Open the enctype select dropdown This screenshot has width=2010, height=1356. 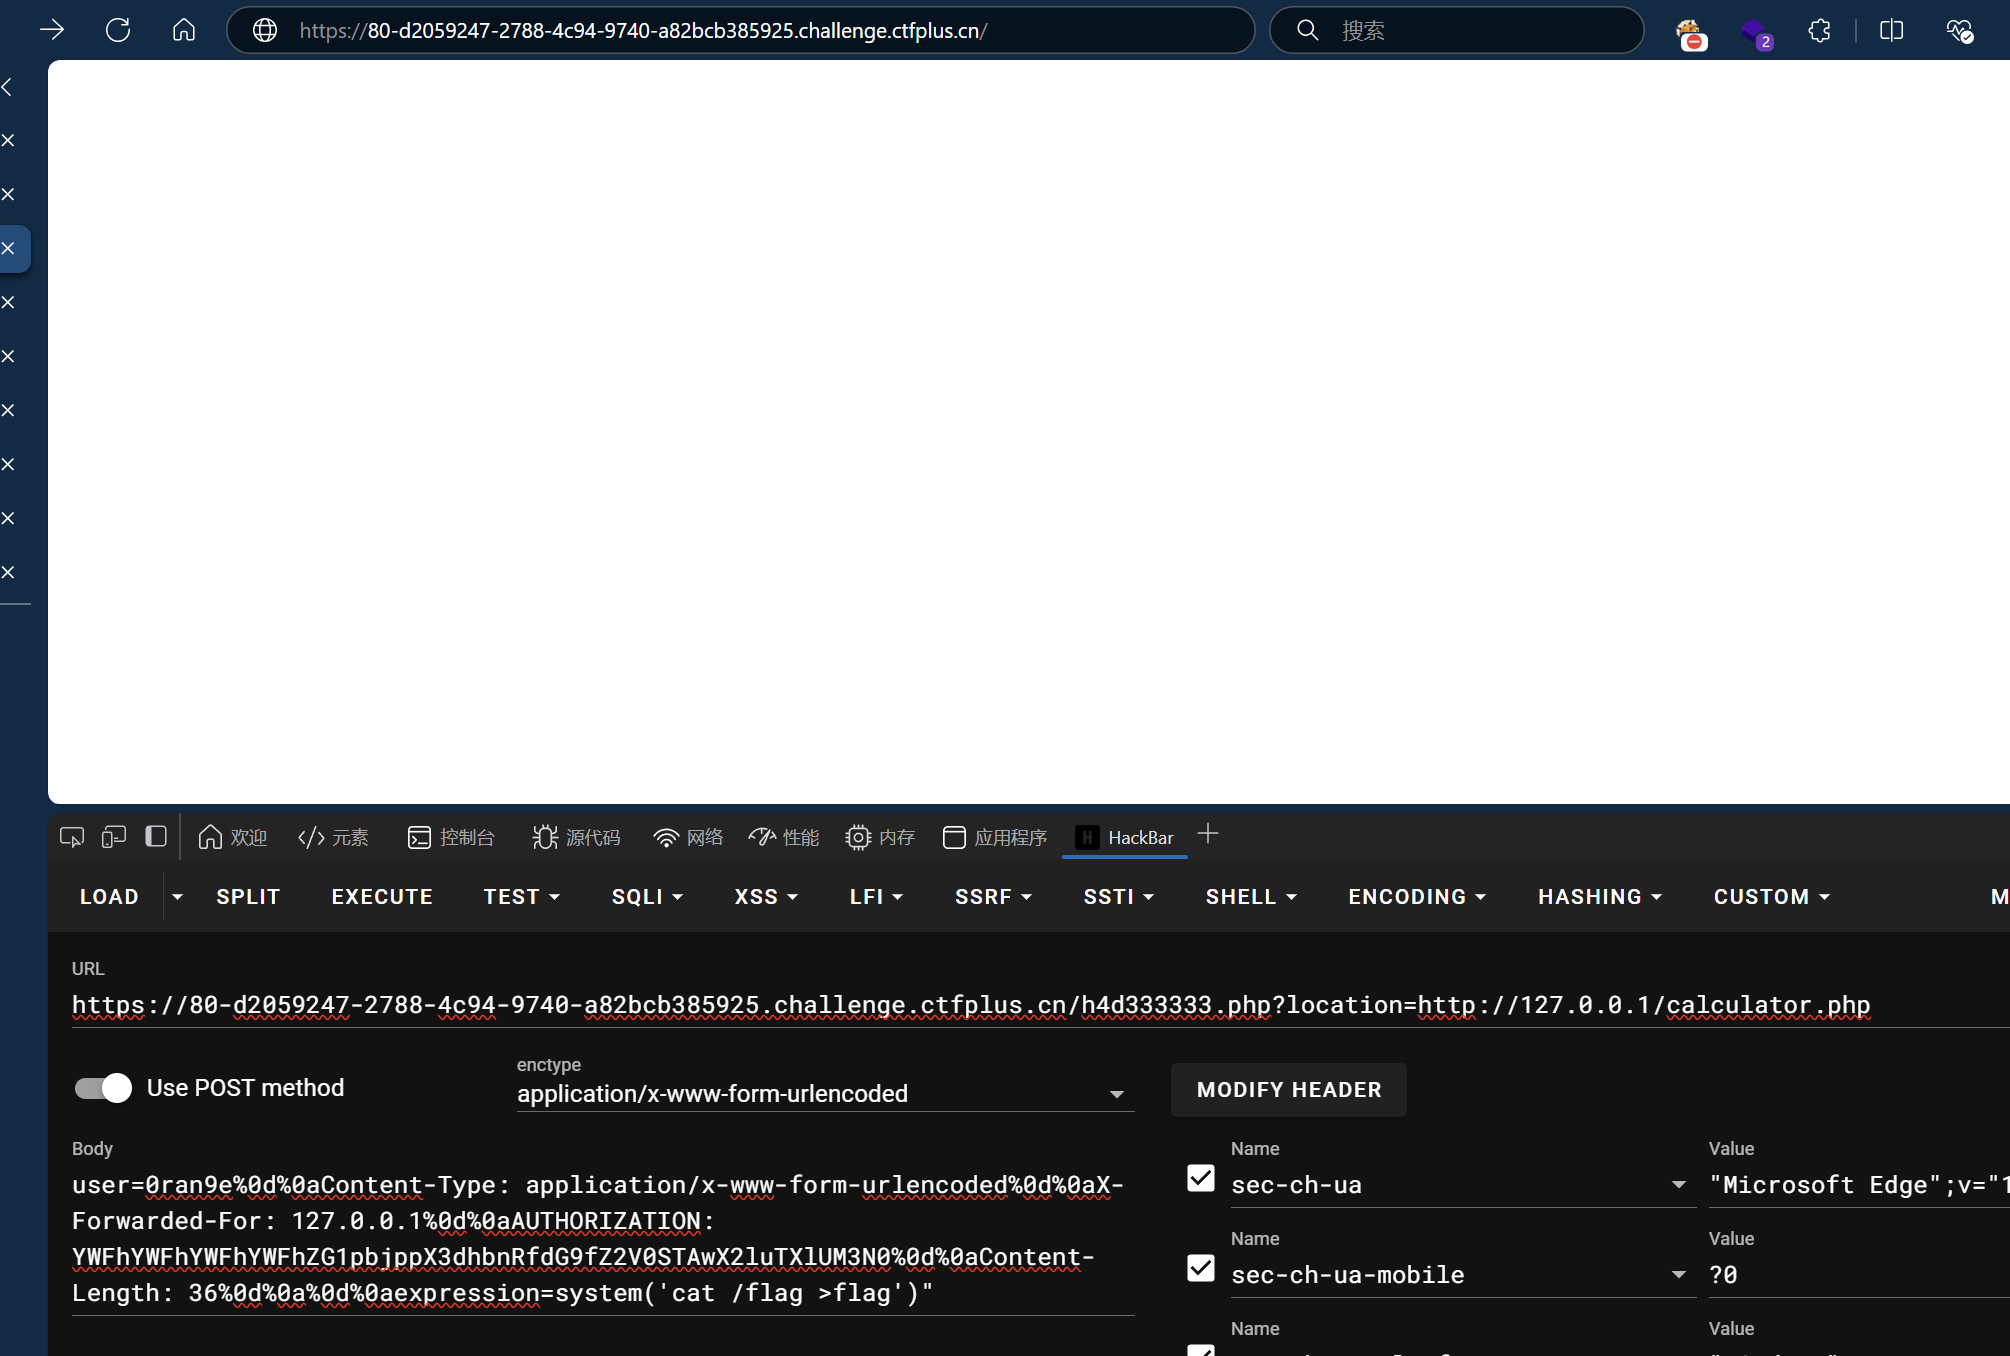825,1094
